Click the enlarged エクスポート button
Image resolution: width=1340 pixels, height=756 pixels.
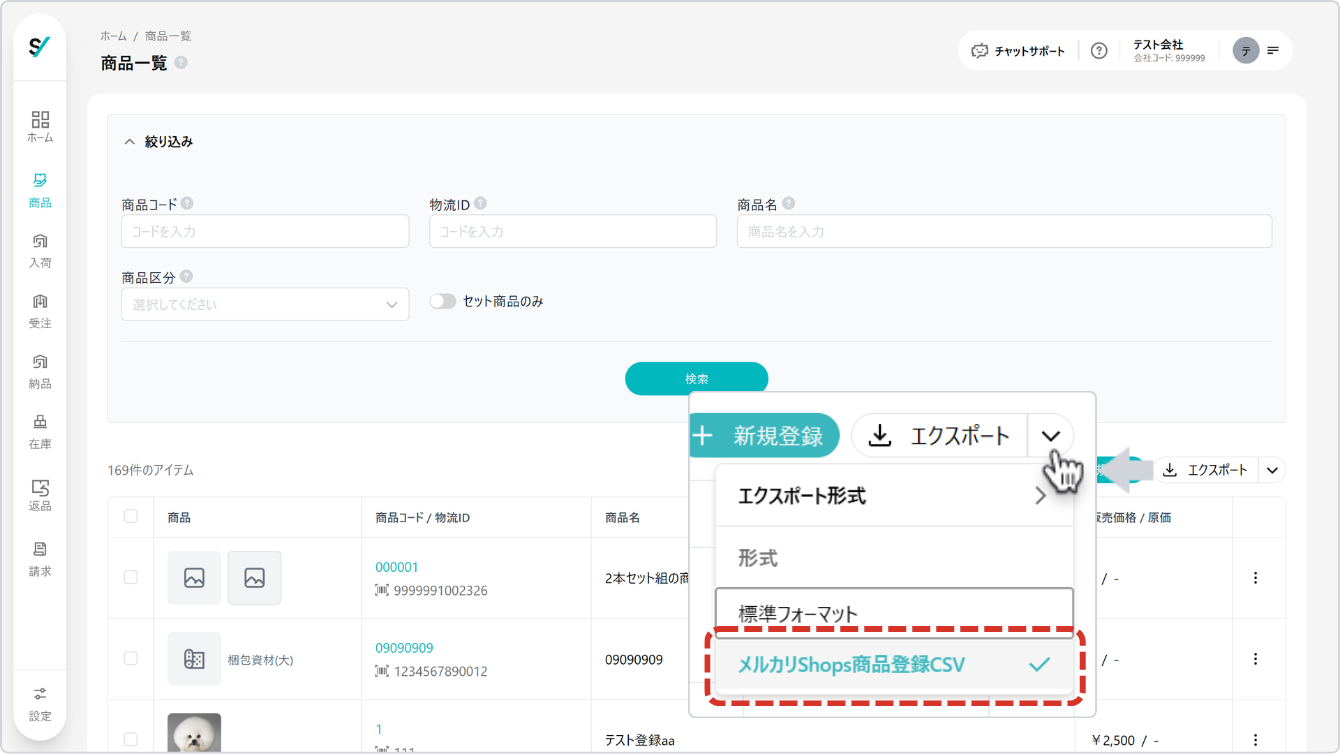939,435
